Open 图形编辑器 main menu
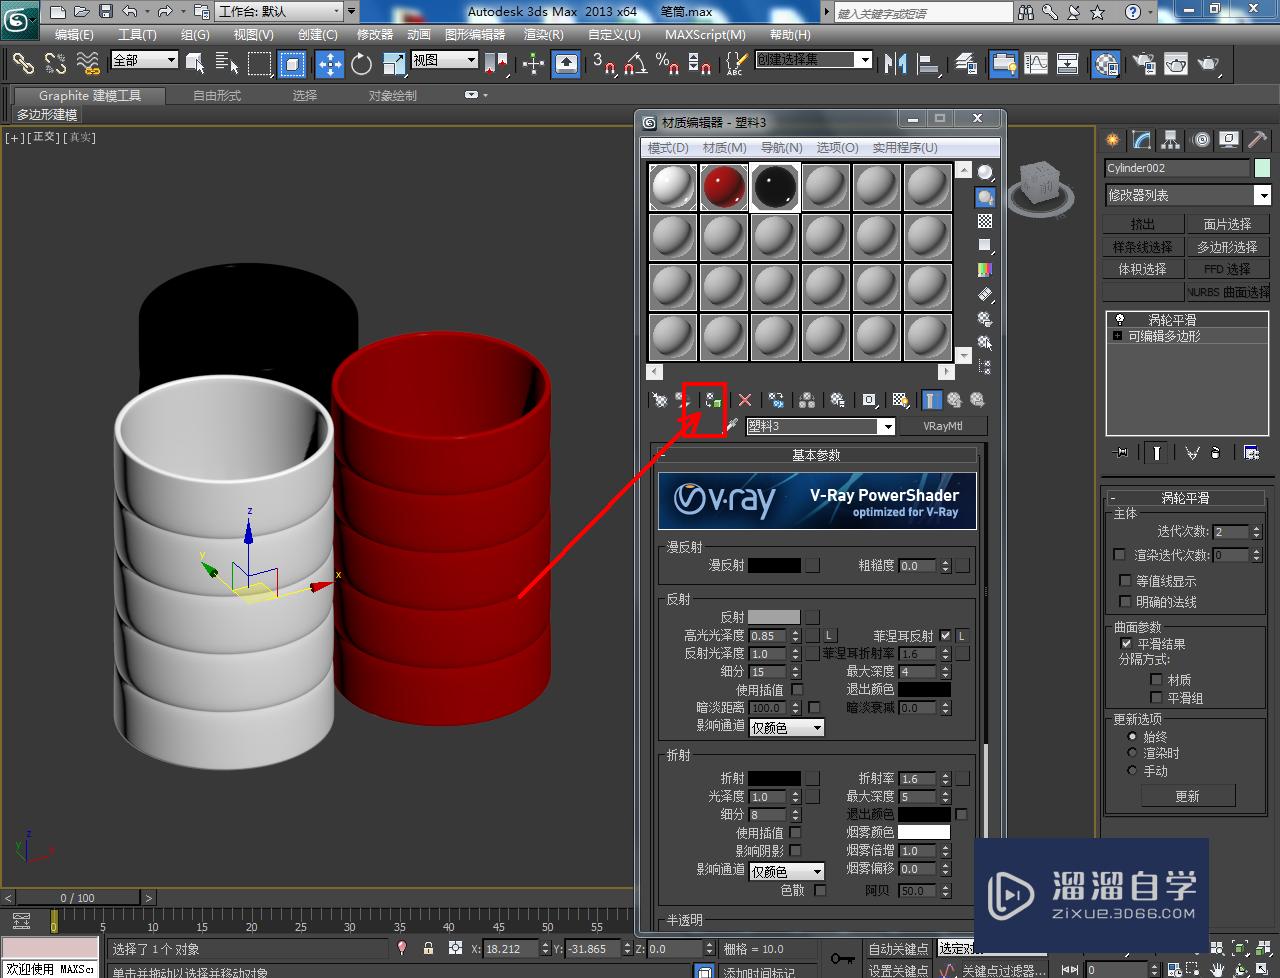Image resolution: width=1280 pixels, height=978 pixels. tap(475, 34)
